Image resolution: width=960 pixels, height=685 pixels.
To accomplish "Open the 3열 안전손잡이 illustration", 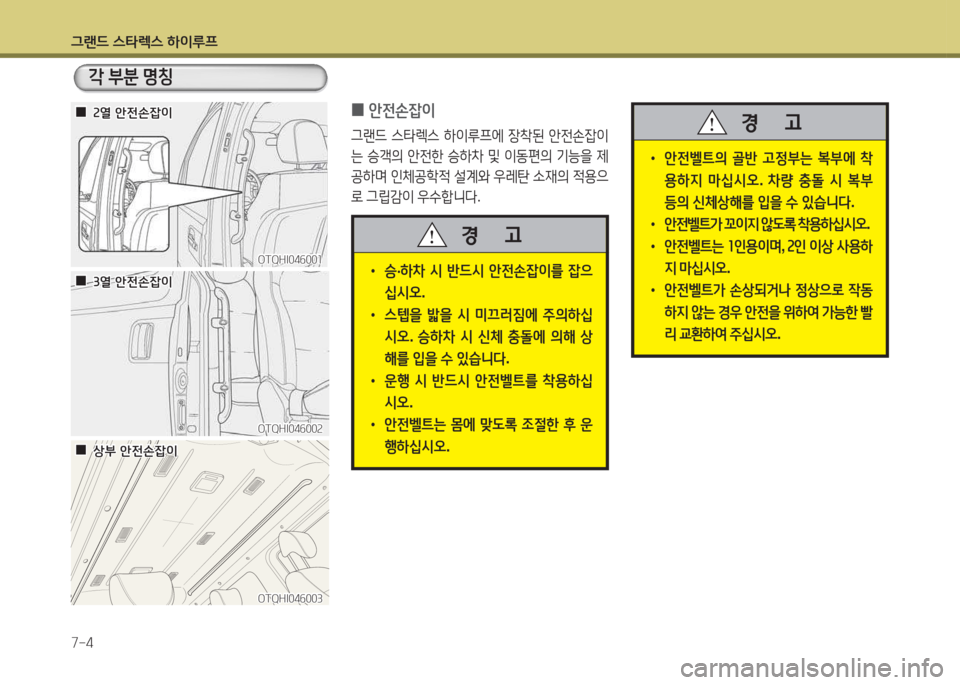I will point(200,354).
